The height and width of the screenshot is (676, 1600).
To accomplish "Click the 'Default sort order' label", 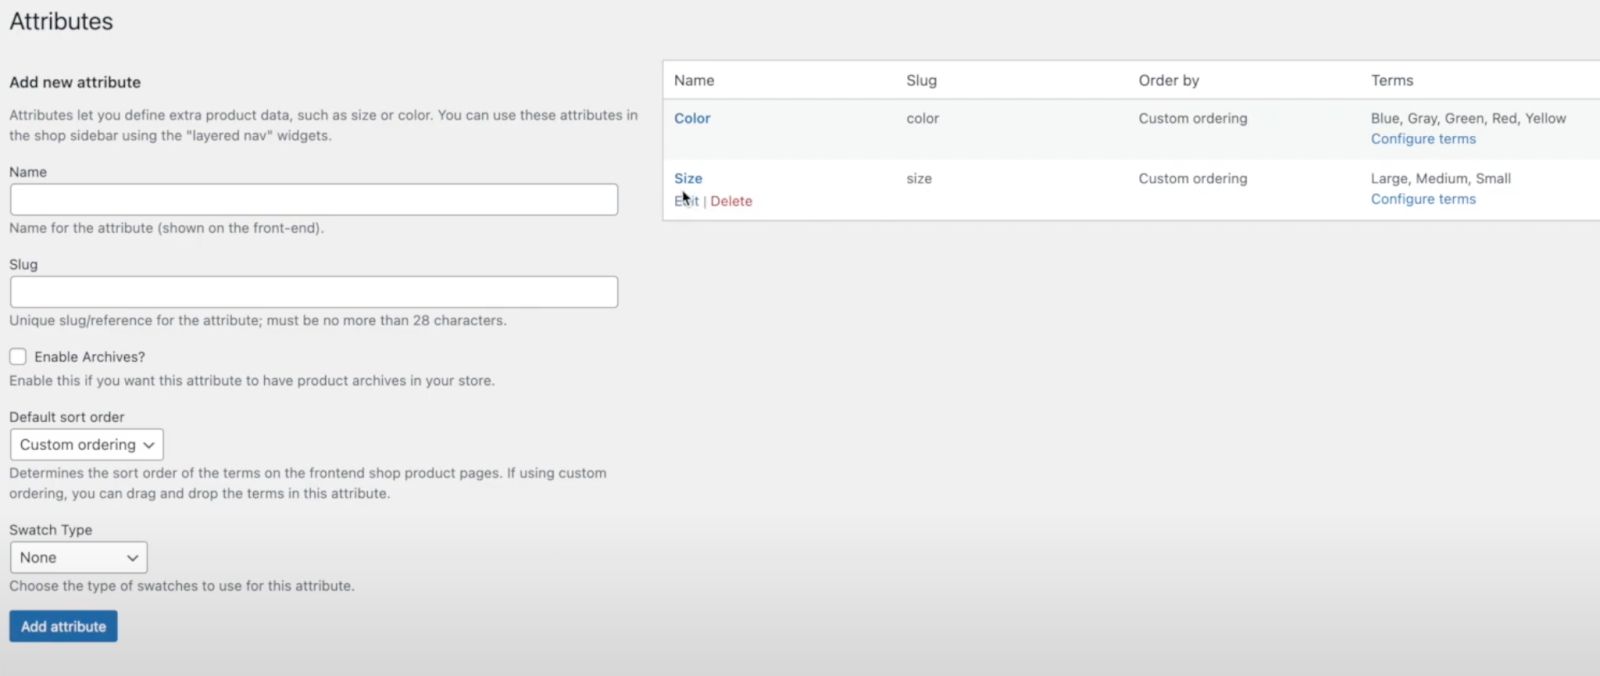I will click(x=67, y=417).
